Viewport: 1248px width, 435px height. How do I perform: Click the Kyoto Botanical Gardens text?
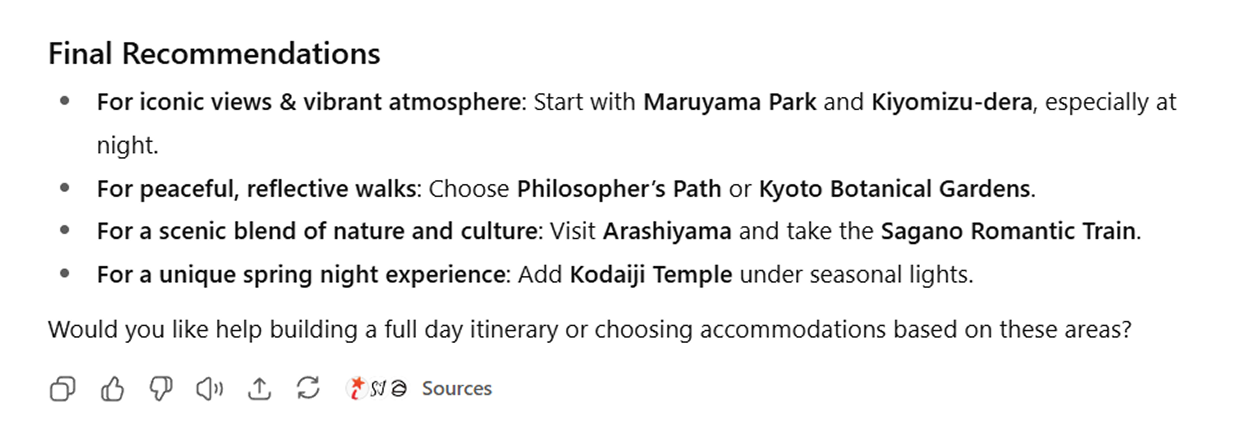(x=894, y=188)
